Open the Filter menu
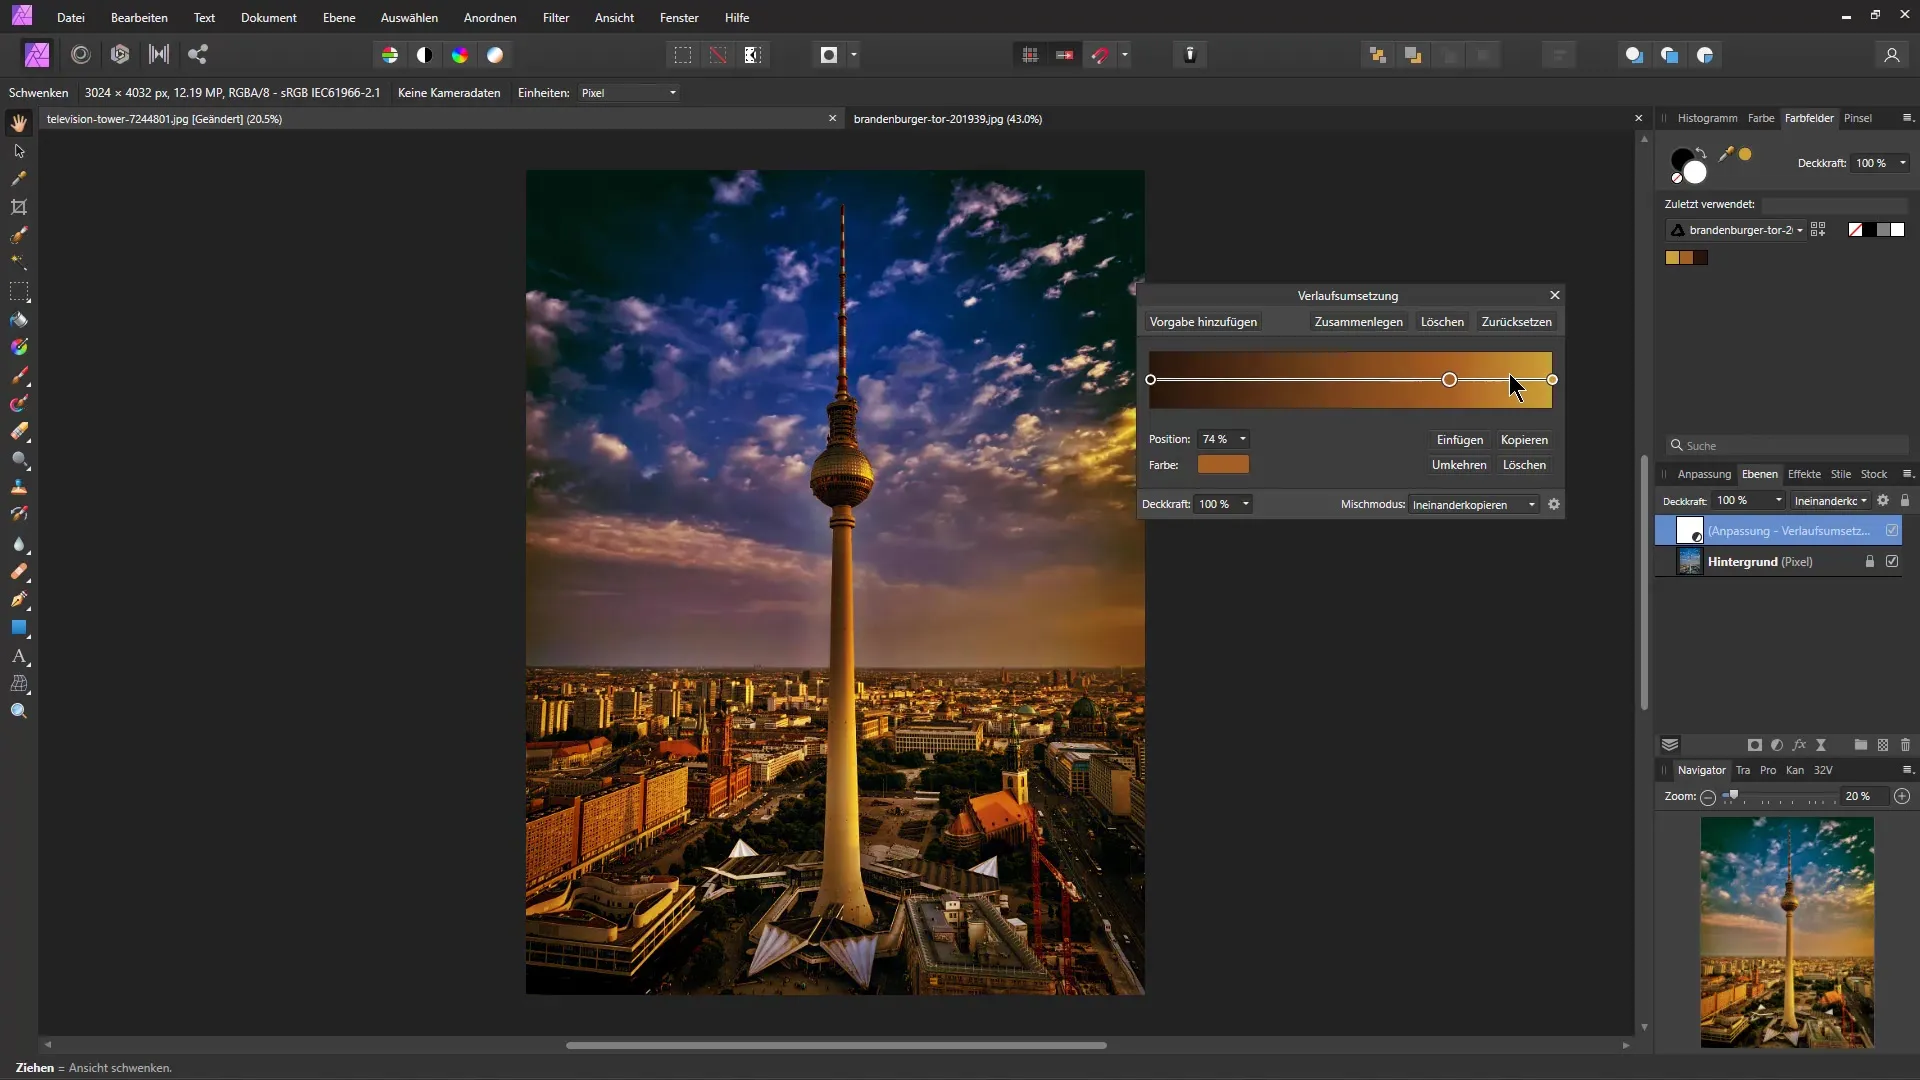Viewport: 1920px width, 1080px height. [556, 18]
